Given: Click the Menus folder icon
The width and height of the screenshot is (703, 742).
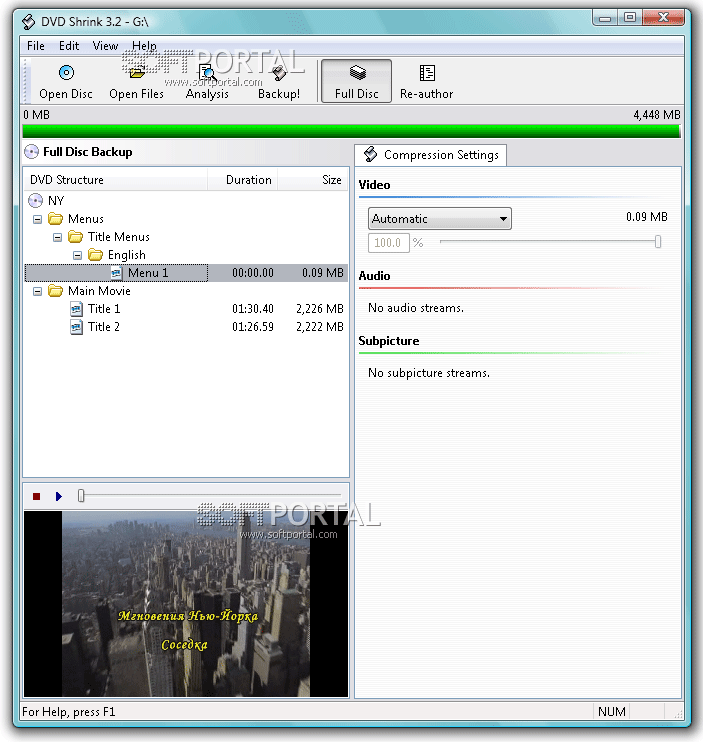Looking at the screenshot, I should (x=55, y=219).
